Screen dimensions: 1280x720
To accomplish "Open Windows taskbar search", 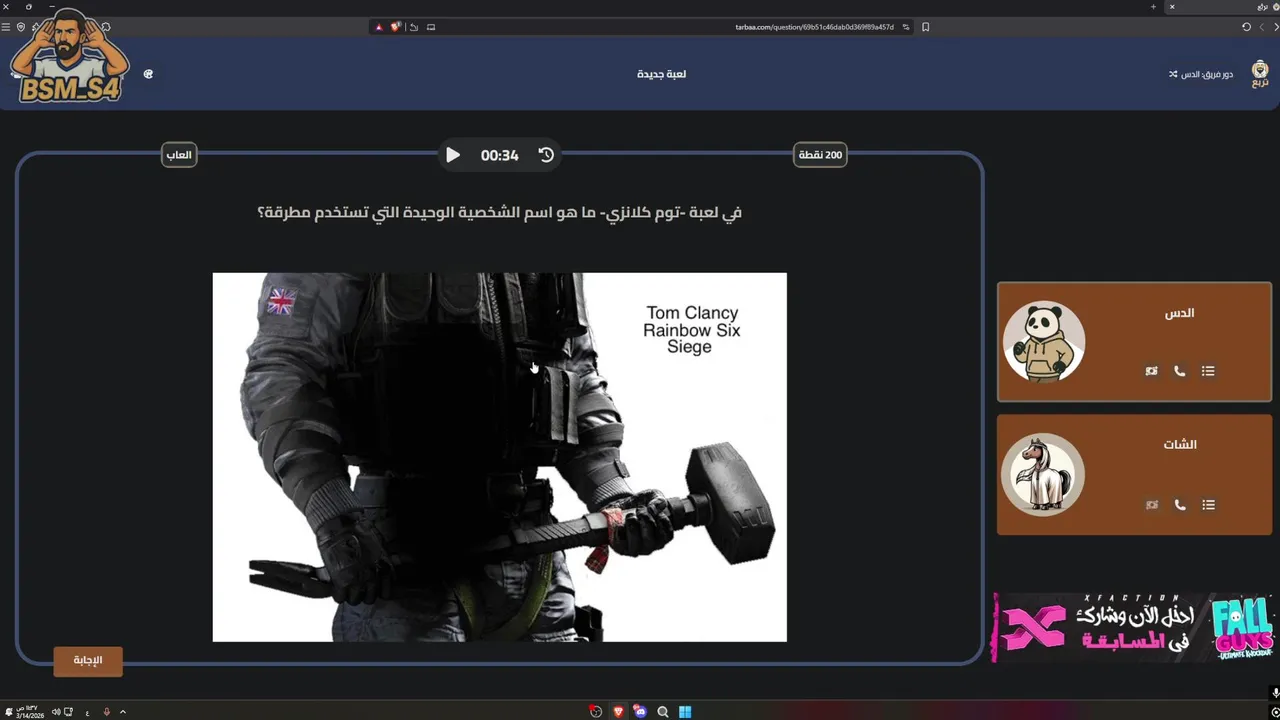I will 662,712.
